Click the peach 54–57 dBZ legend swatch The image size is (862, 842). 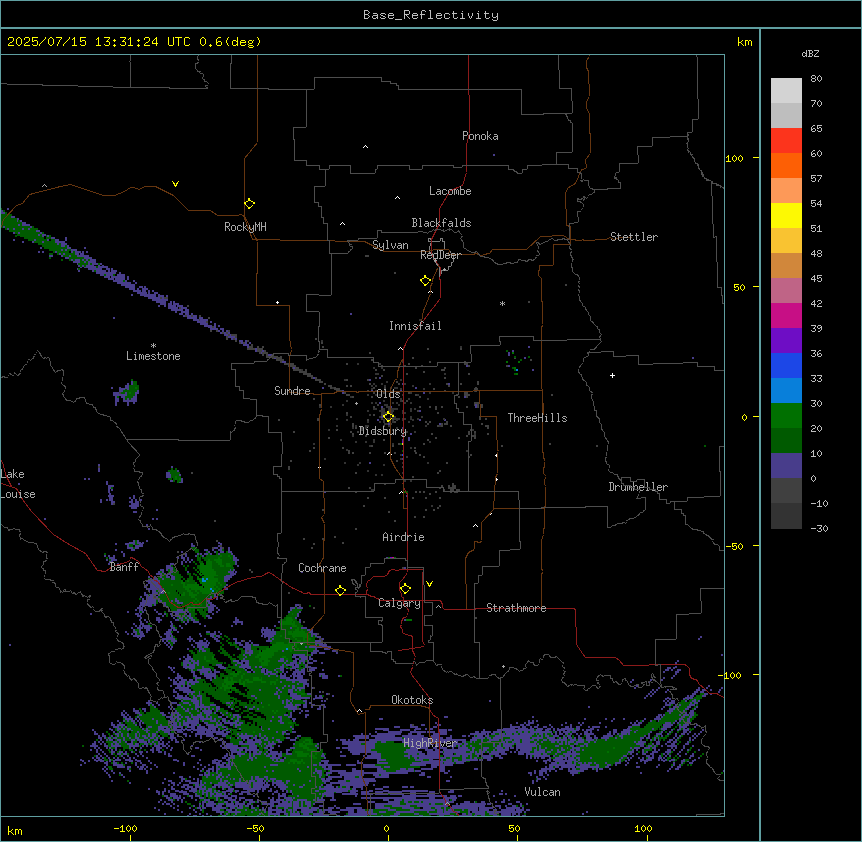pos(786,191)
